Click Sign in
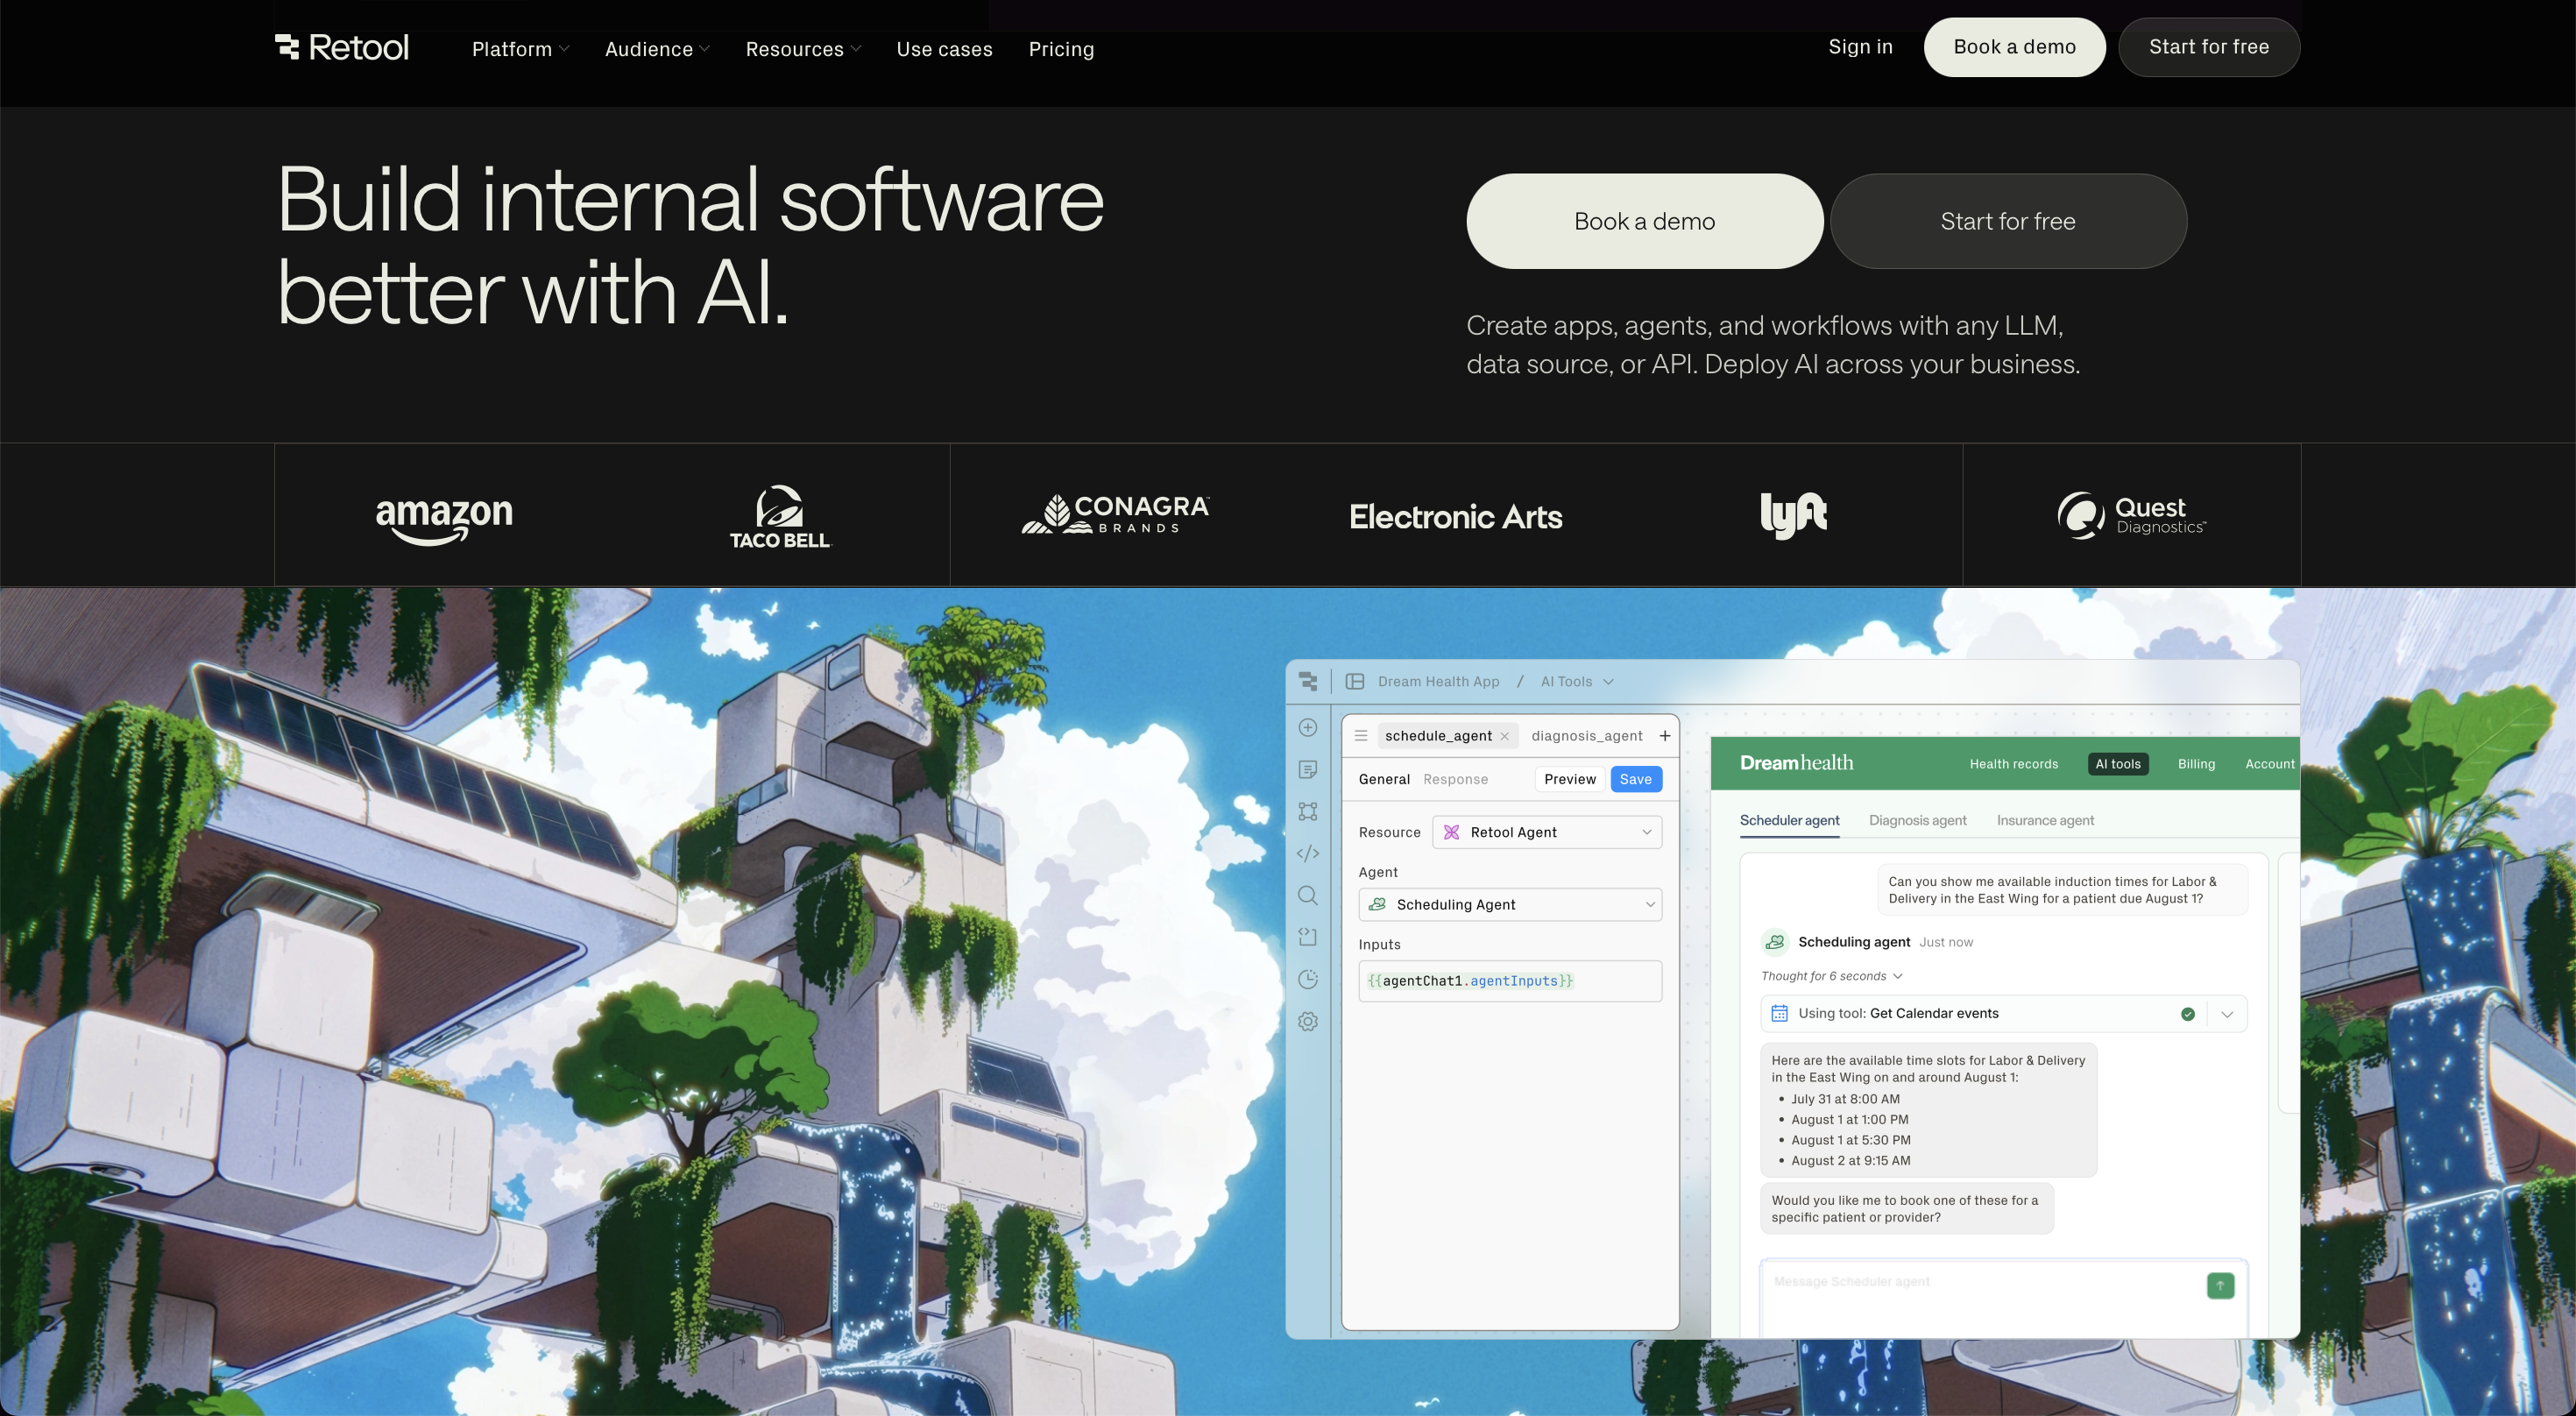This screenshot has width=2576, height=1416. [1860, 47]
